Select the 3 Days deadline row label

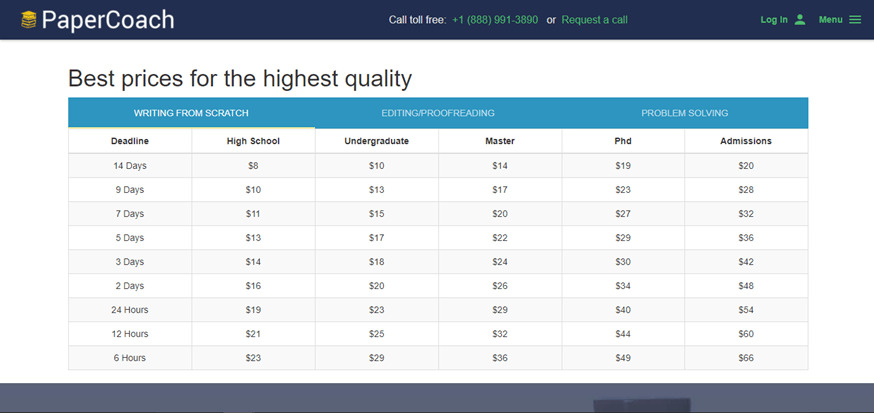[130, 262]
